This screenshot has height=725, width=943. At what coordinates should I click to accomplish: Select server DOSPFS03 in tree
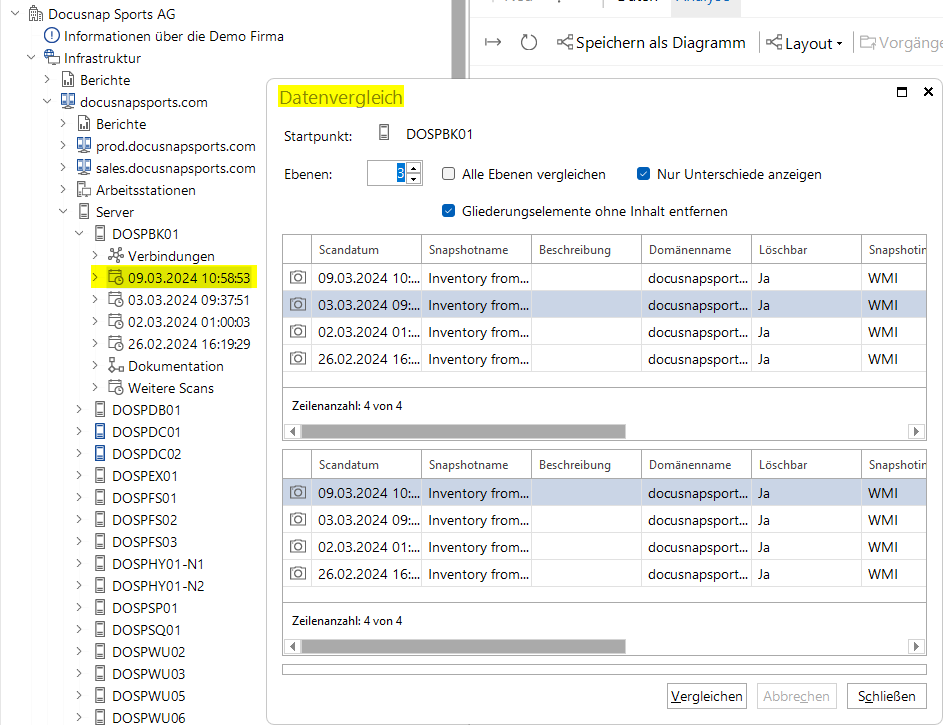click(144, 542)
